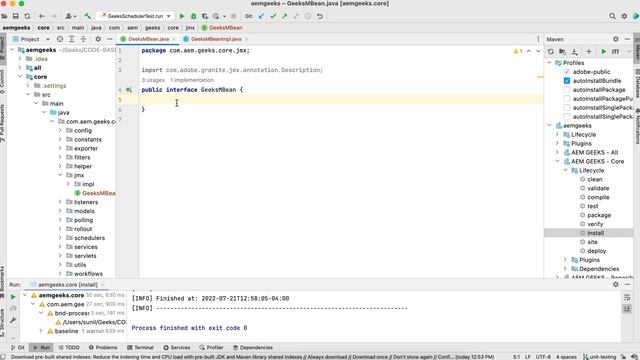
Task: Expand Dependencies node in Maven panel
Action: click(565, 269)
